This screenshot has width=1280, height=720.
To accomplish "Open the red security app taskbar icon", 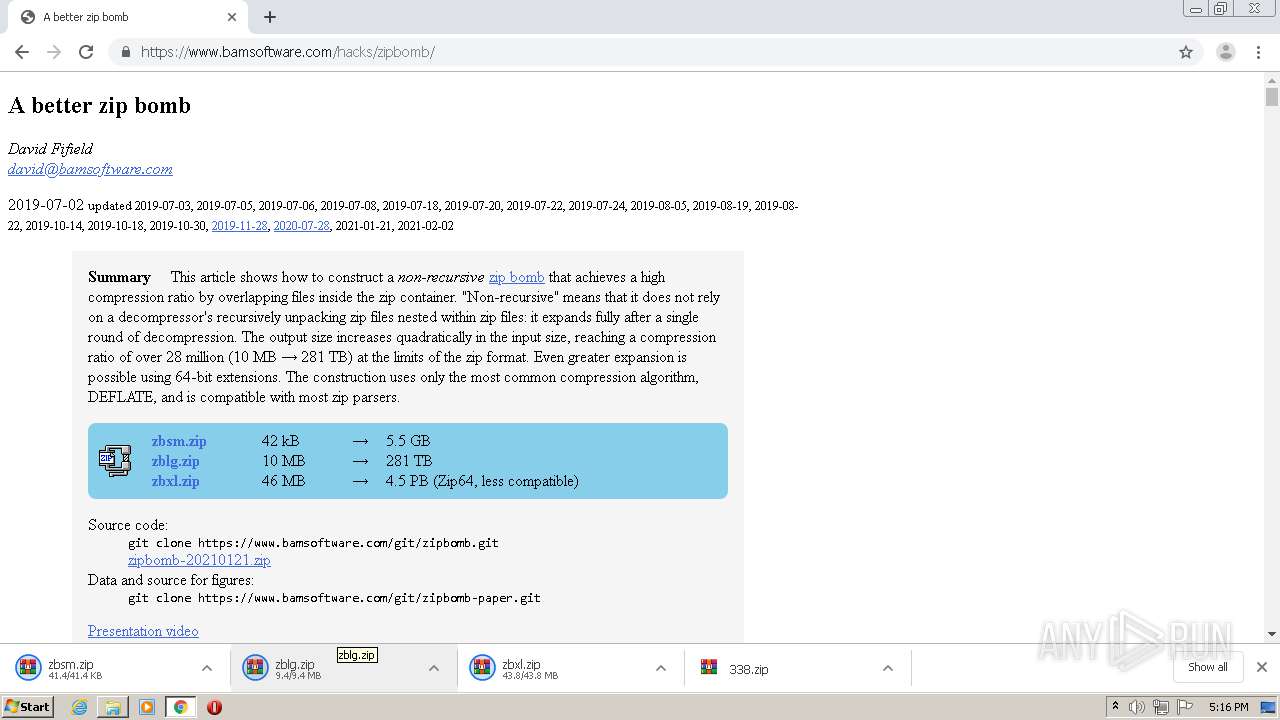I will point(214,707).
